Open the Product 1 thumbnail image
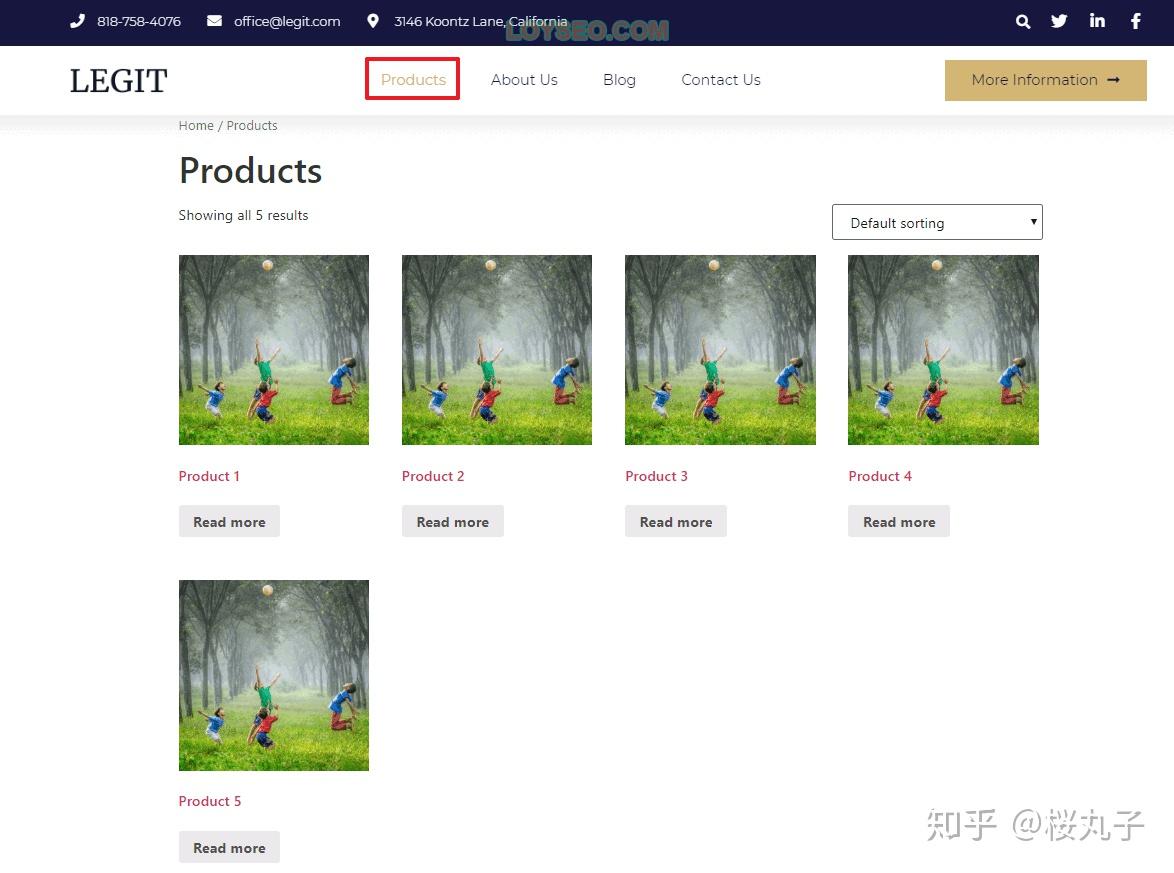The width and height of the screenshot is (1174, 873). coord(273,350)
